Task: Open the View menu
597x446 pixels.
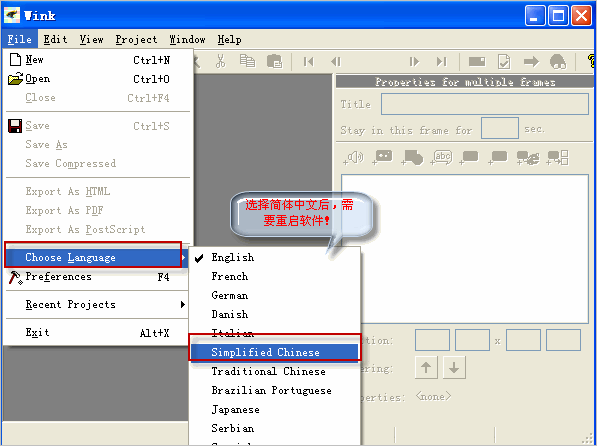Action: pyautogui.click(x=91, y=39)
